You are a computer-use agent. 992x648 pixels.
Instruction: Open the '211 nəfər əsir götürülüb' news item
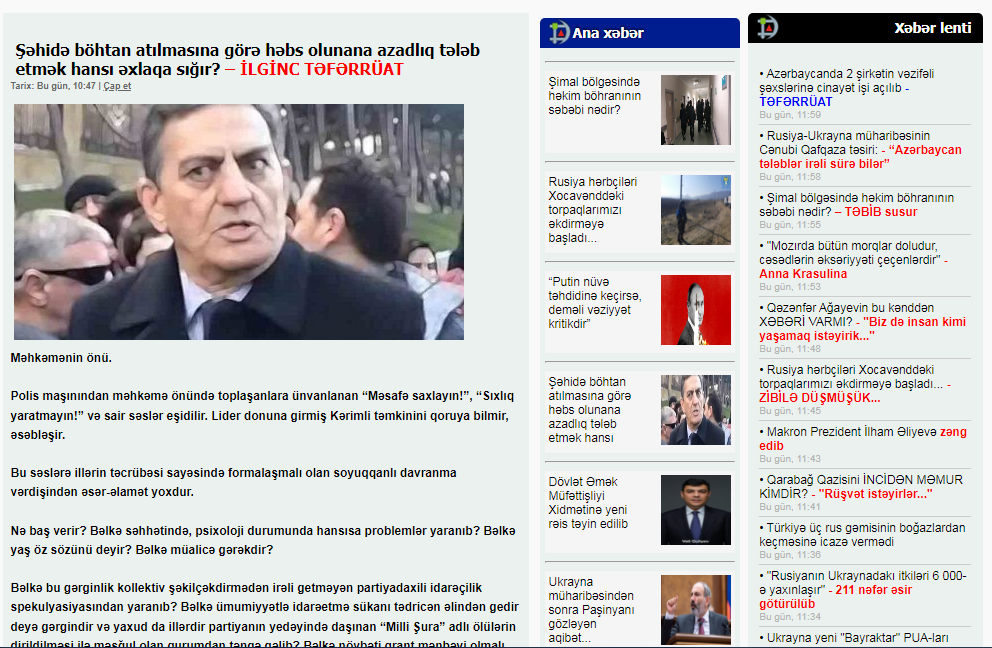tap(863, 589)
